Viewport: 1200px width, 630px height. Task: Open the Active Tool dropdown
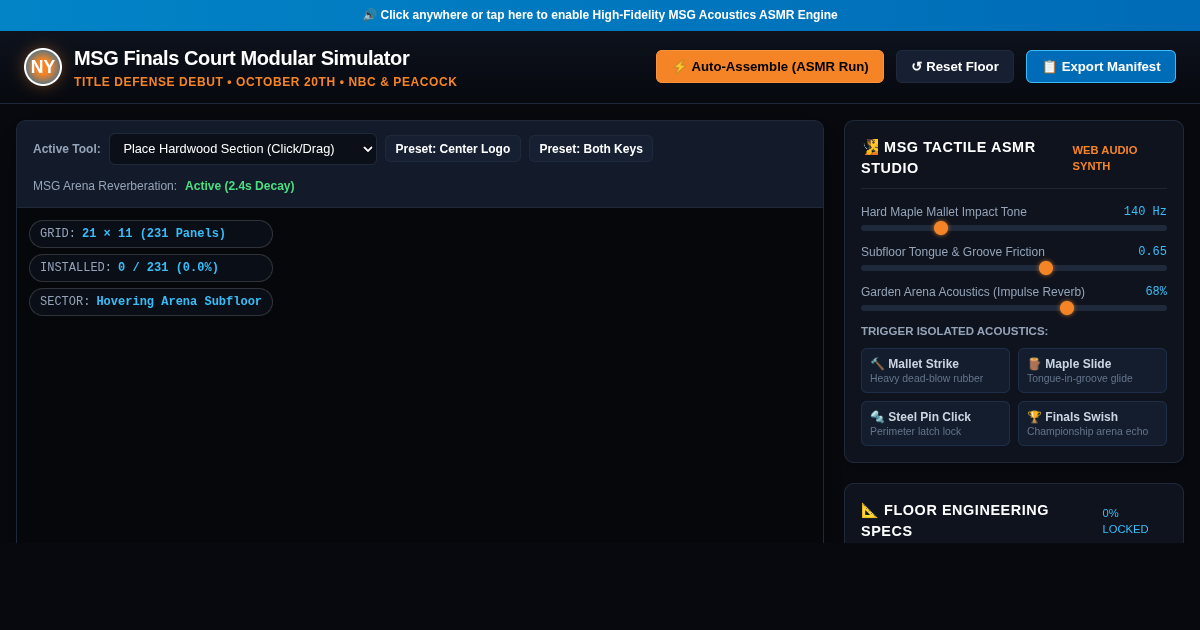(243, 149)
